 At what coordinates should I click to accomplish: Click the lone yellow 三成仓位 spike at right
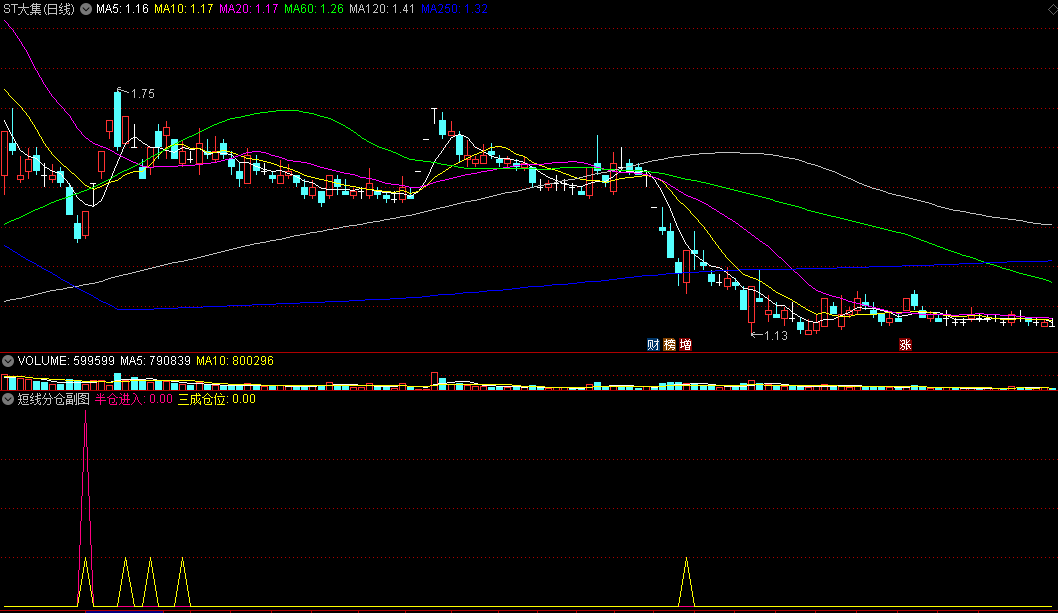point(686,582)
